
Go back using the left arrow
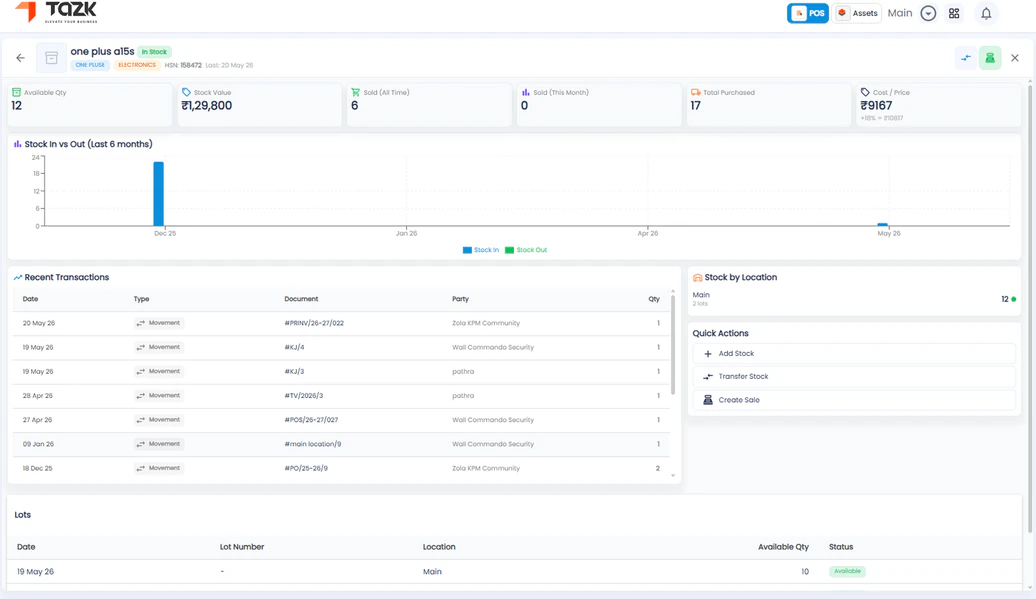[x=20, y=58]
